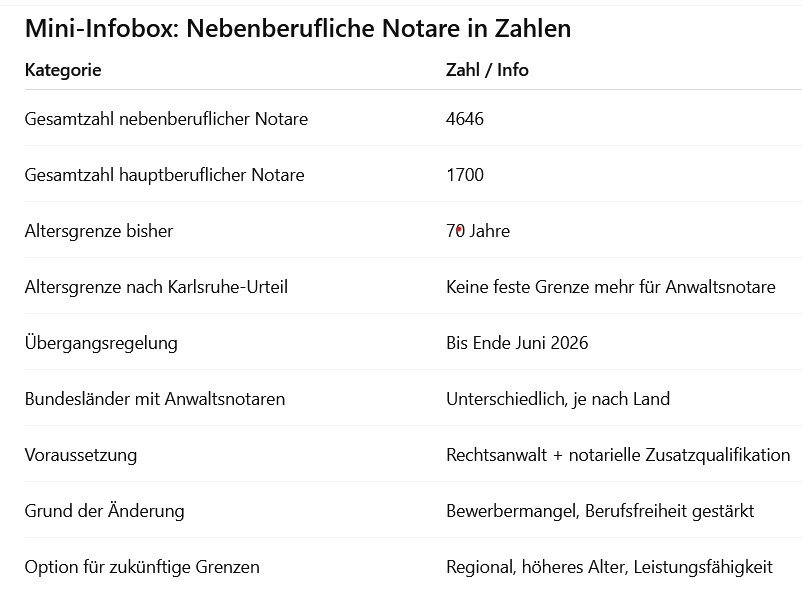
Task: Click the value 4646
Action: [x=464, y=119]
